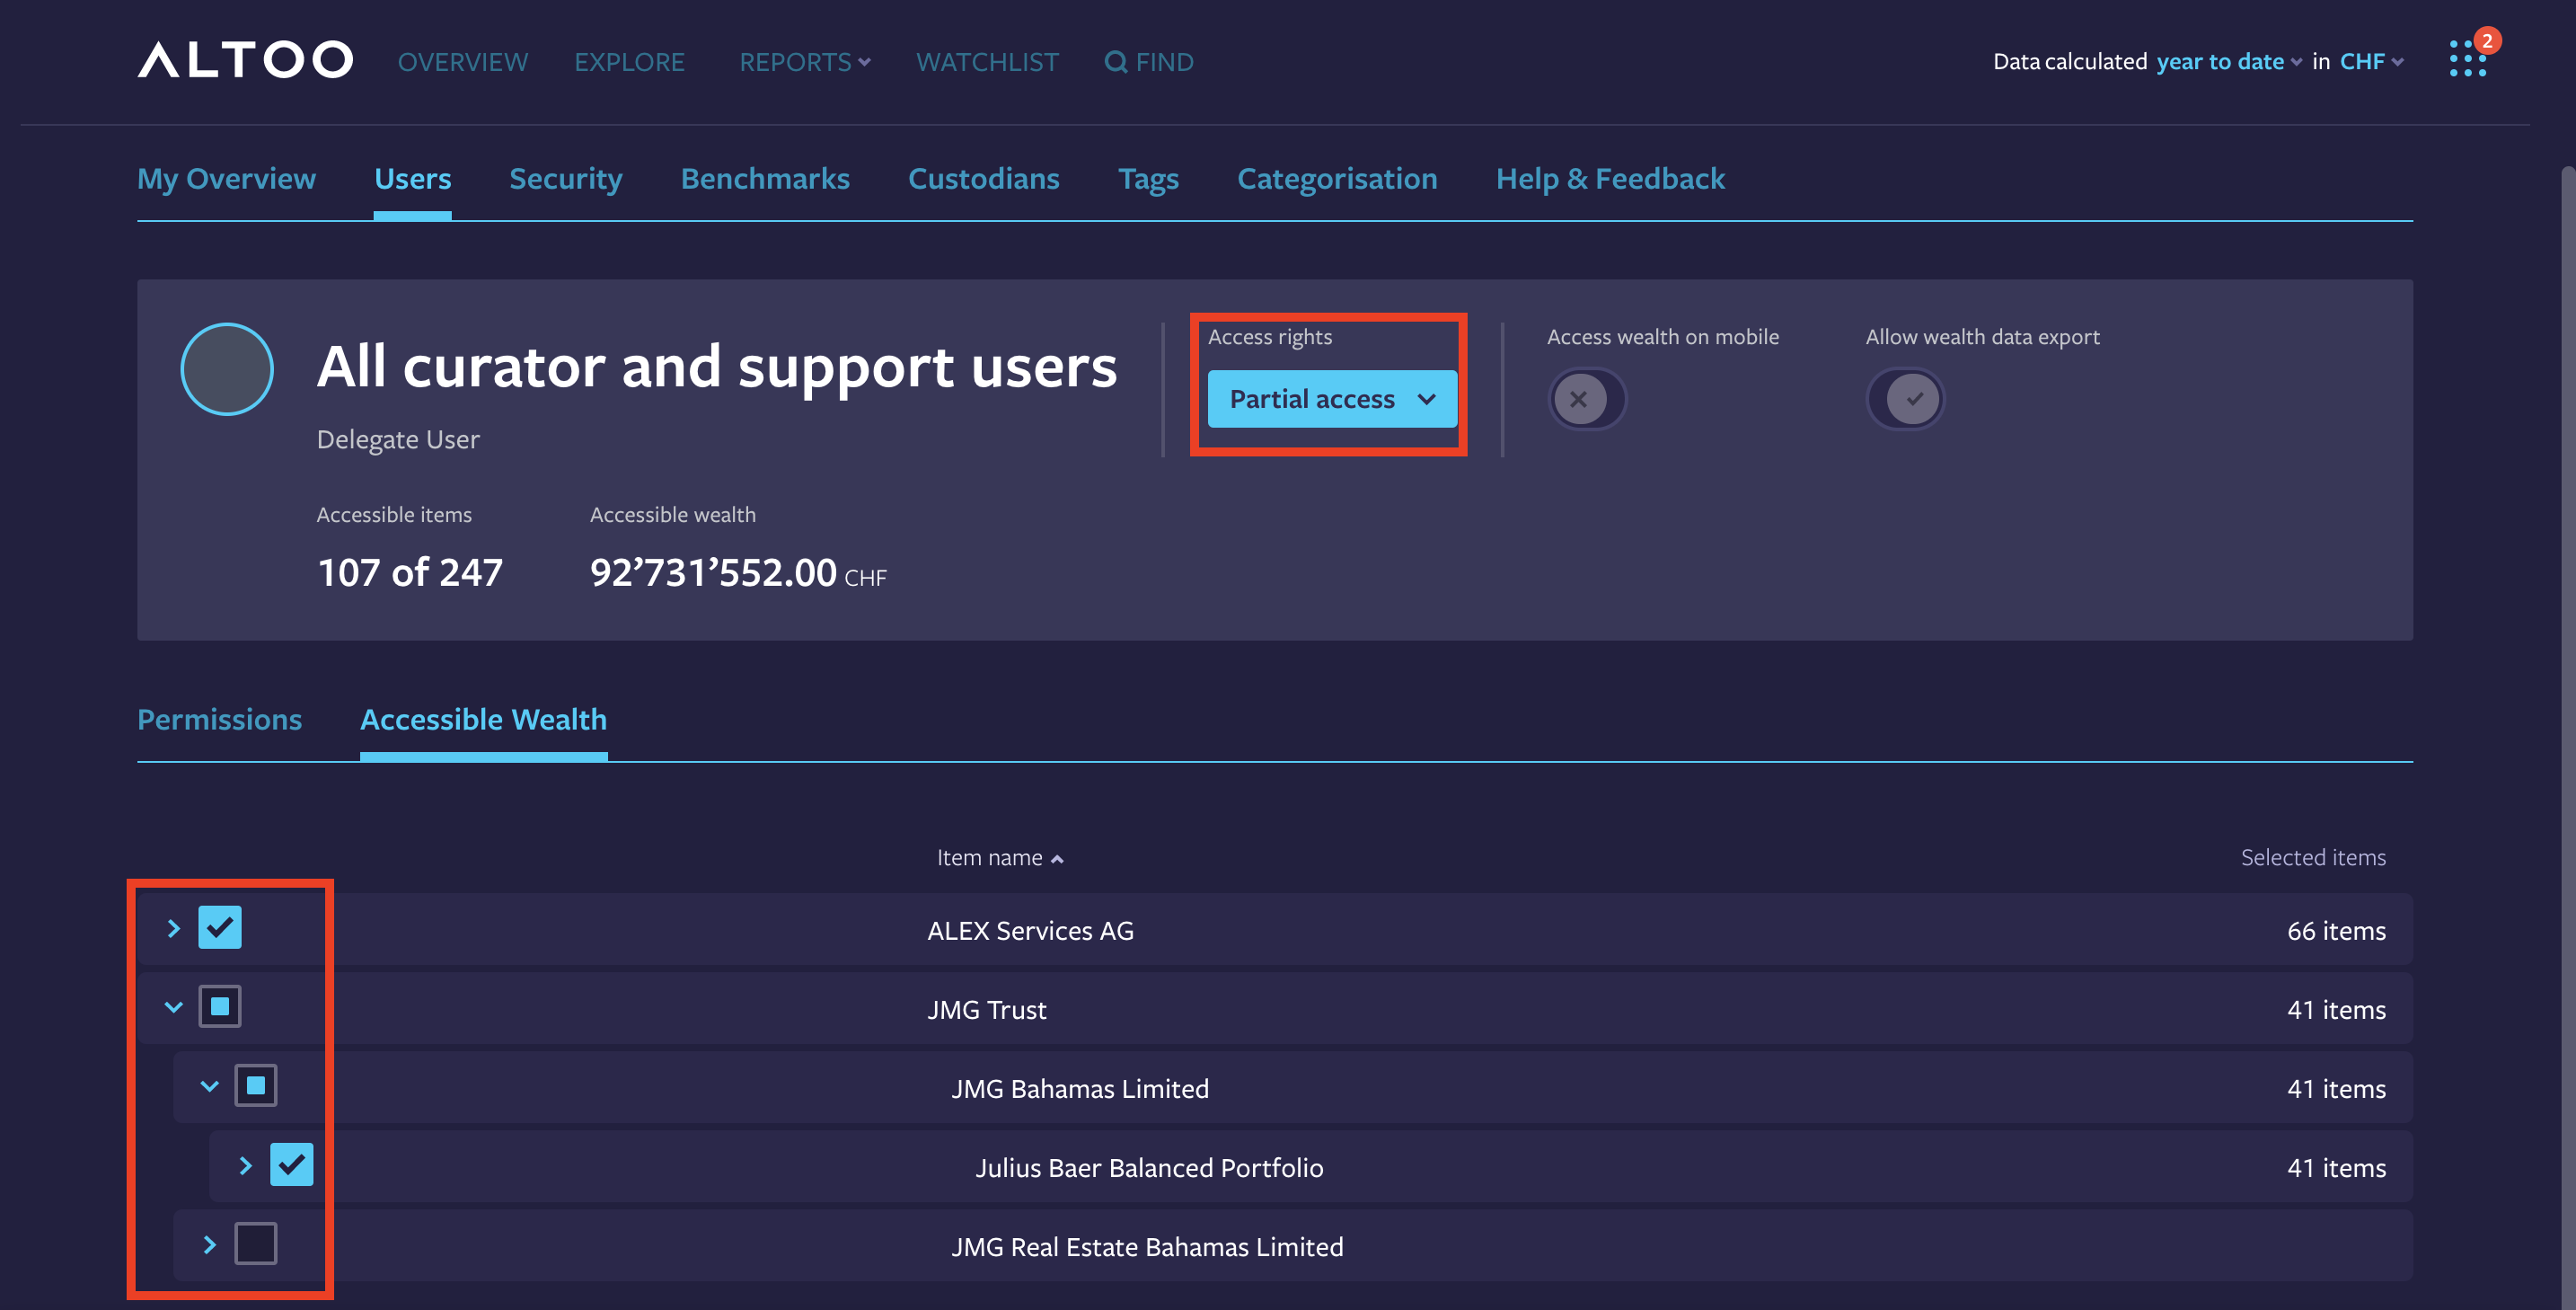Go to the WATCHLIST page
Image resolution: width=2576 pixels, height=1310 pixels.
click(987, 62)
